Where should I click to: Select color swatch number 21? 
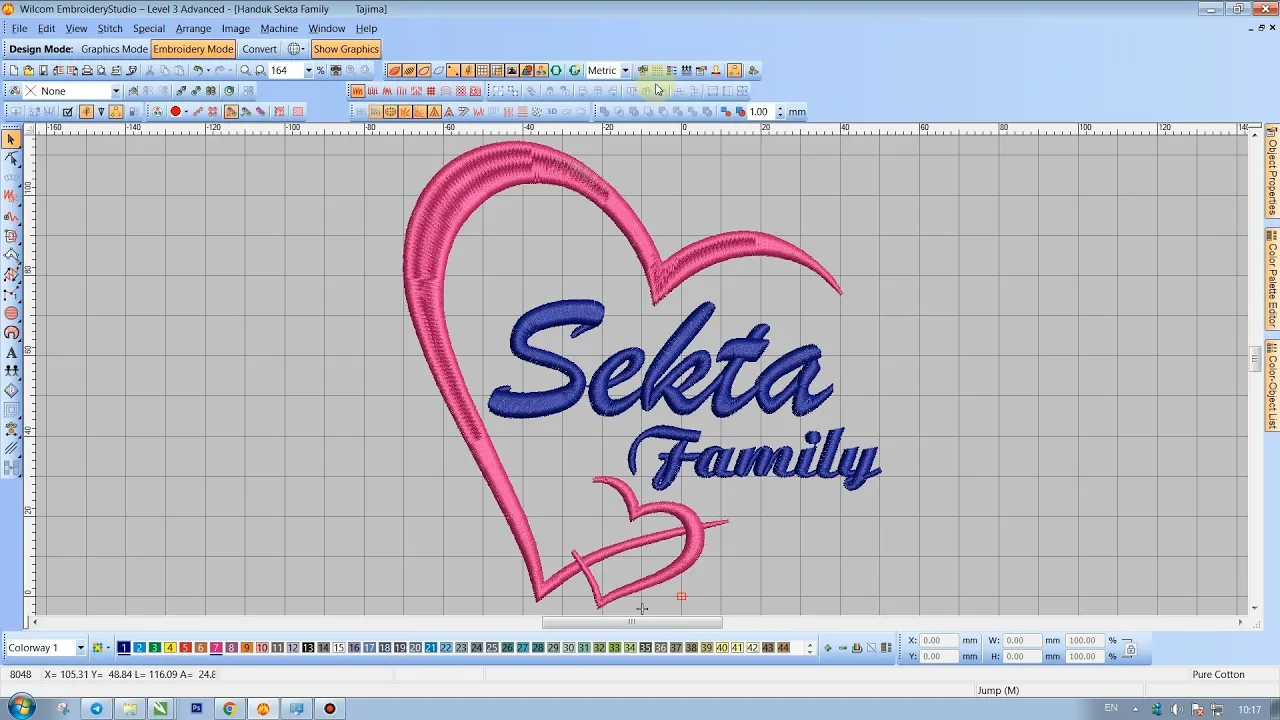tap(431, 648)
